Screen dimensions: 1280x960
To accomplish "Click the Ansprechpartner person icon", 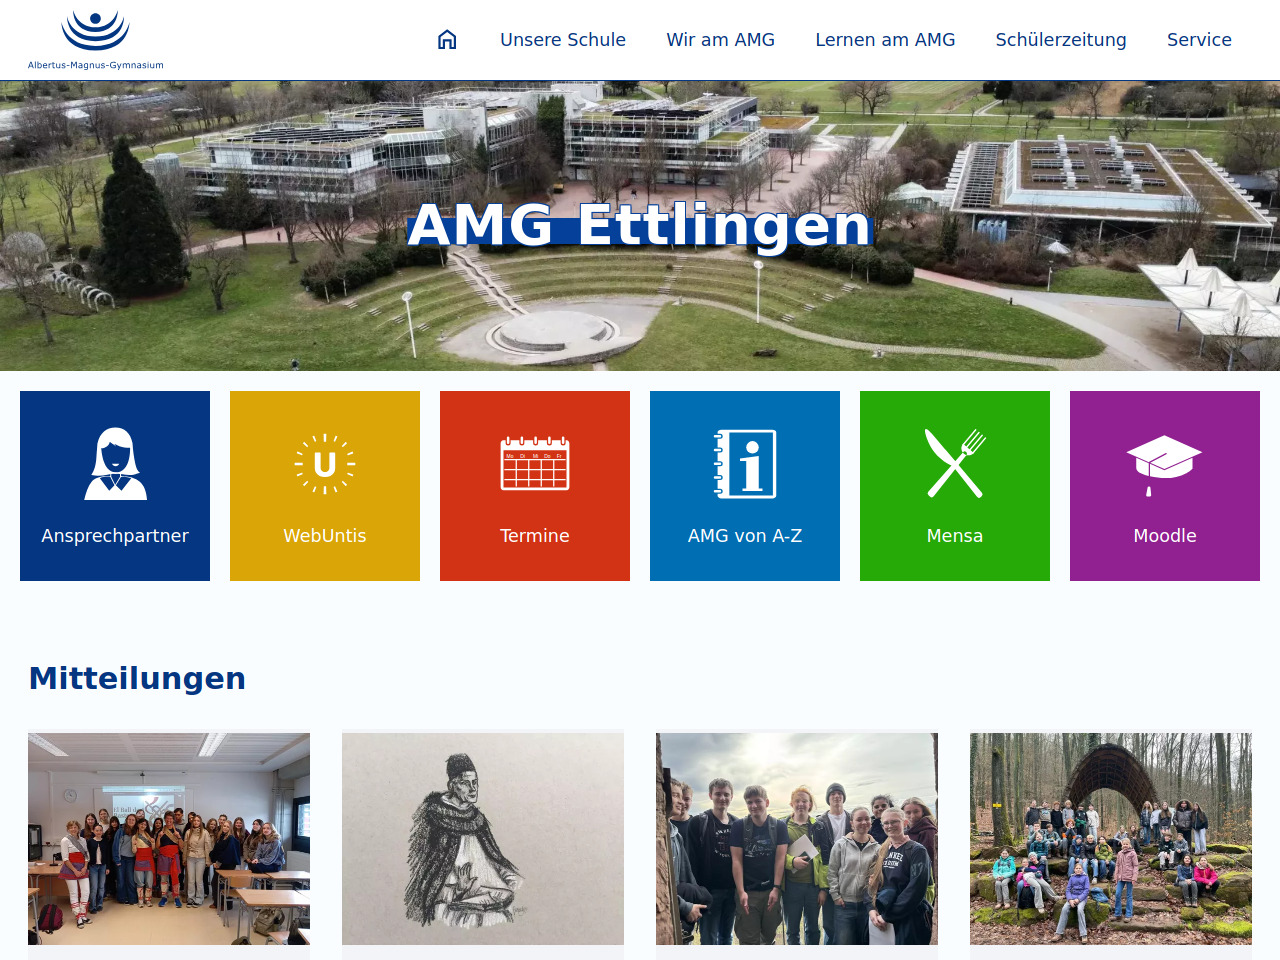I will tap(115, 464).
